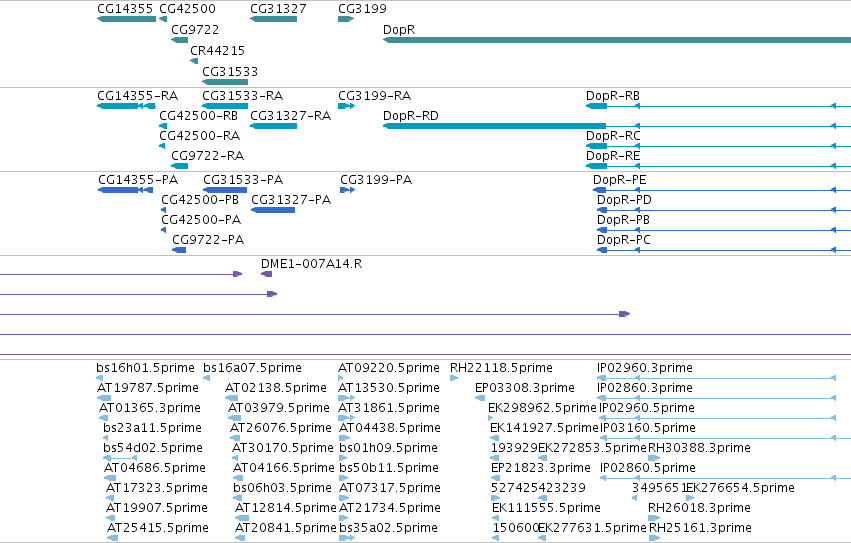Screen dimensions: 851x543
Task: Click transcript DopR-RD label
Action: pos(411,116)
